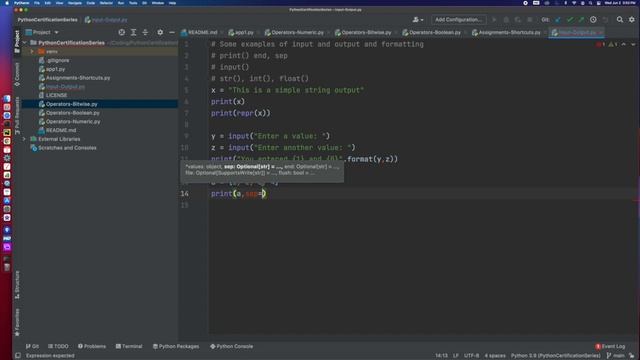Open Spotlight search in macOS menu bar
640x360 pixels.
[590, 3]
